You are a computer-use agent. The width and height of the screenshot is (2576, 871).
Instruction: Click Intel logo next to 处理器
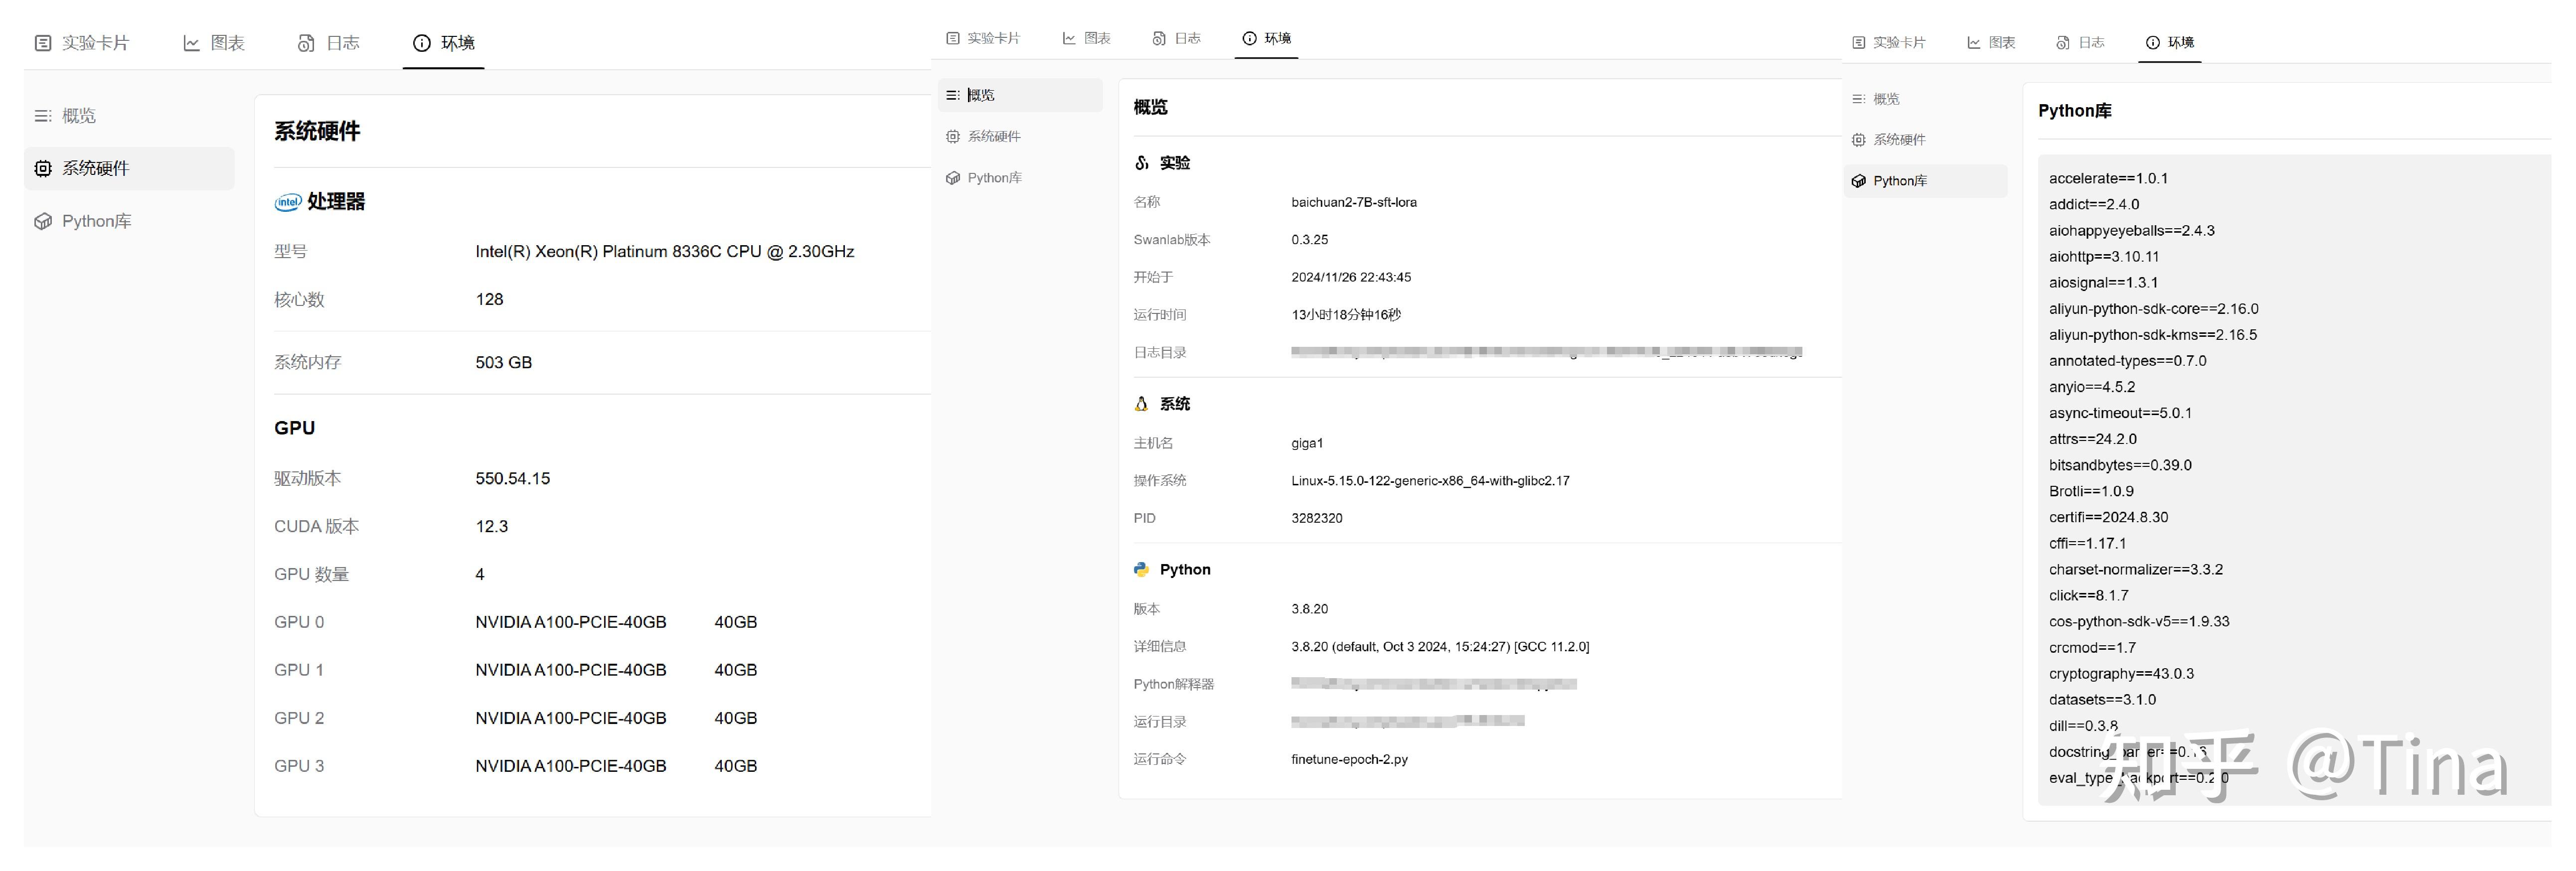288,202
